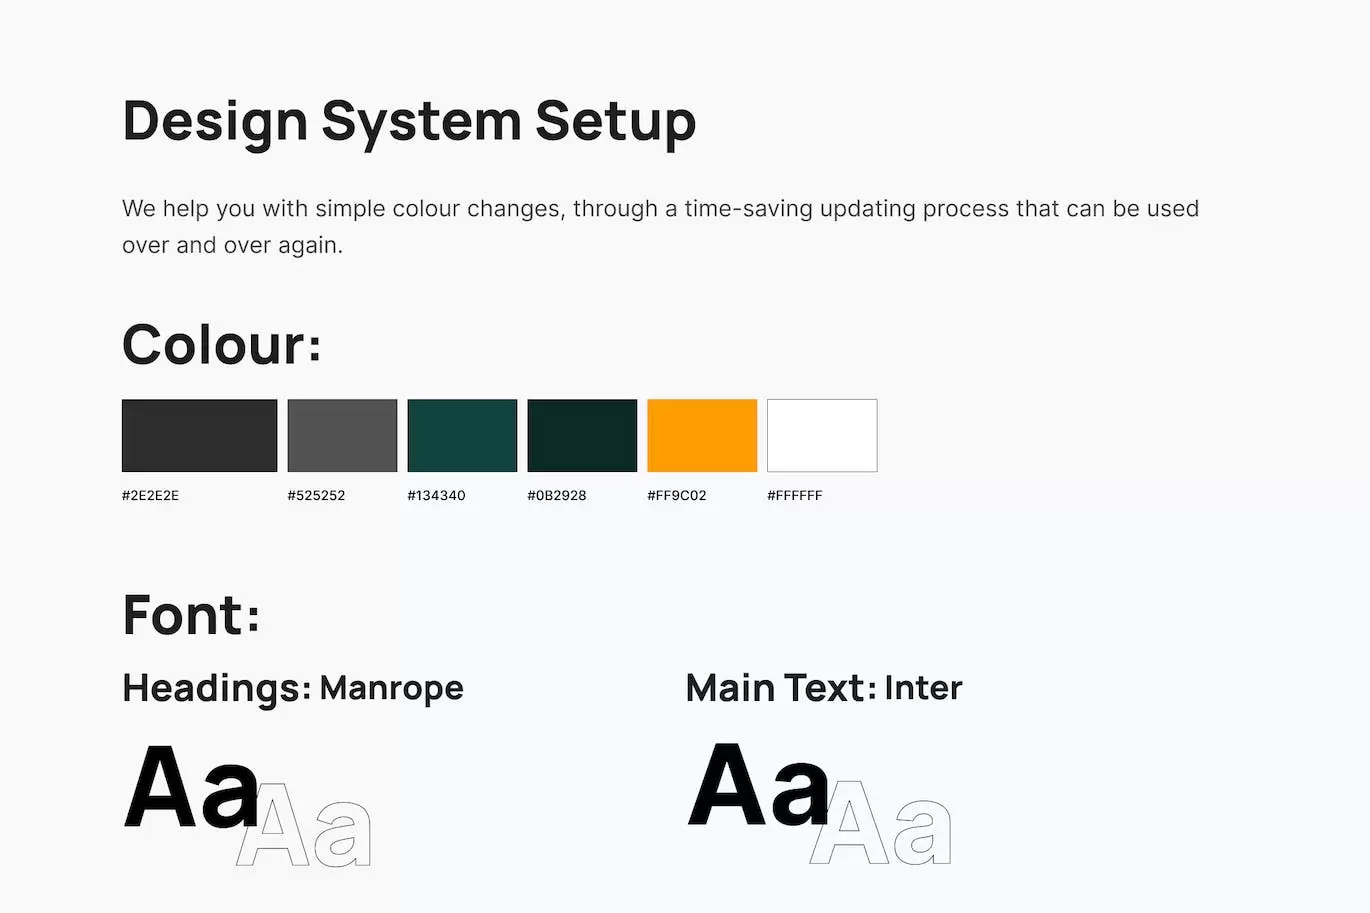Click the #0B2928 hex label
1370x913 pixels.
click(x=557, y=495)
